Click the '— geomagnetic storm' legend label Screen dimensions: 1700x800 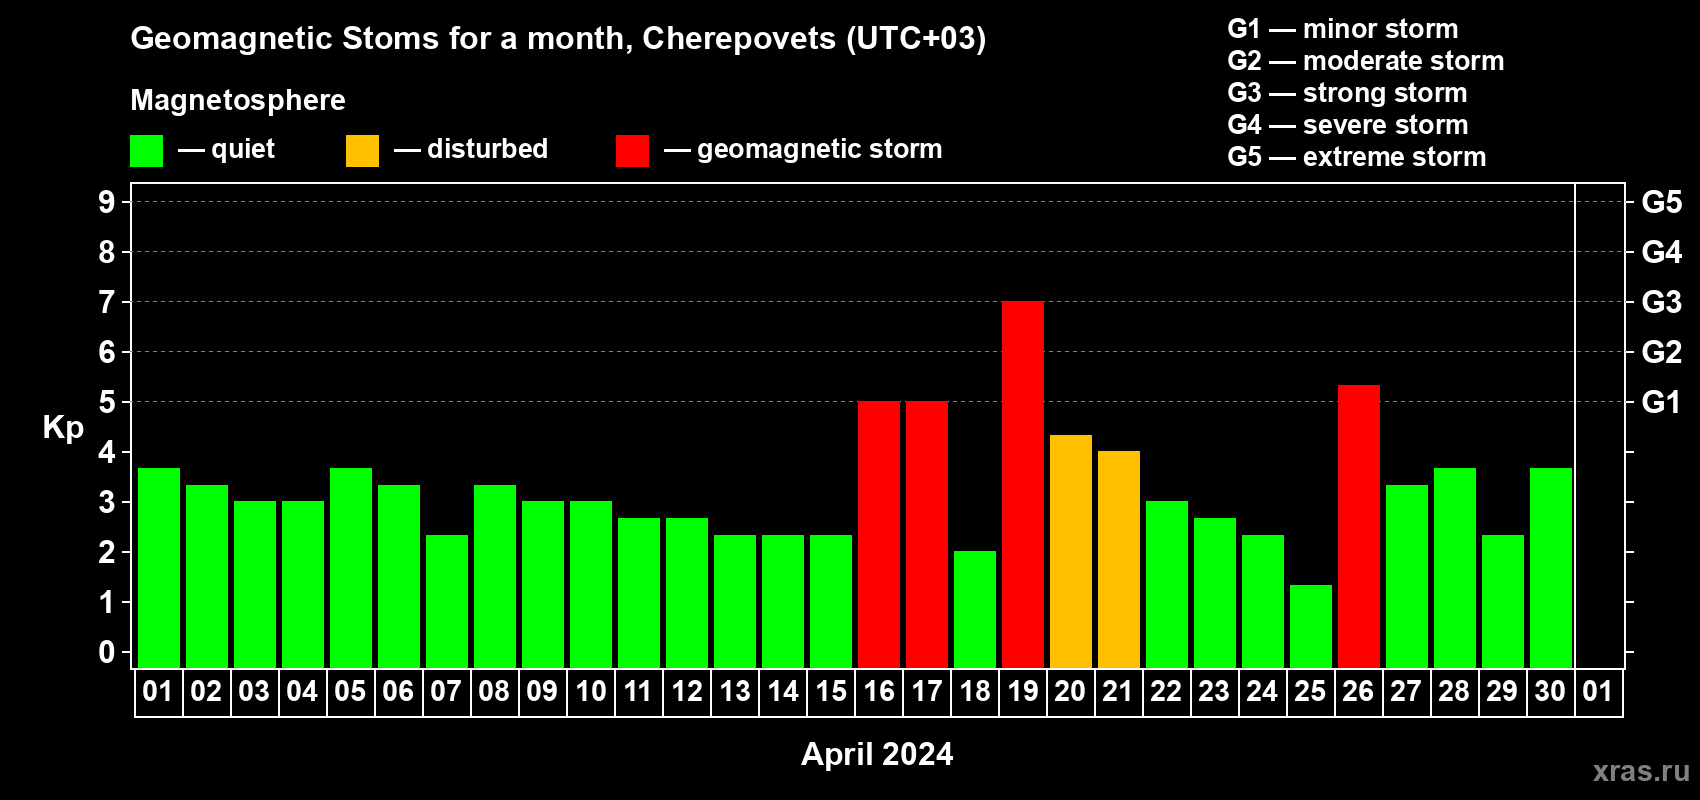(803, 149)
